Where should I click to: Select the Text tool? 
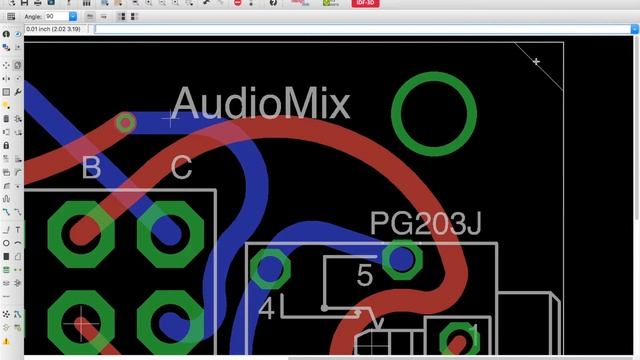tap(18, 230)
